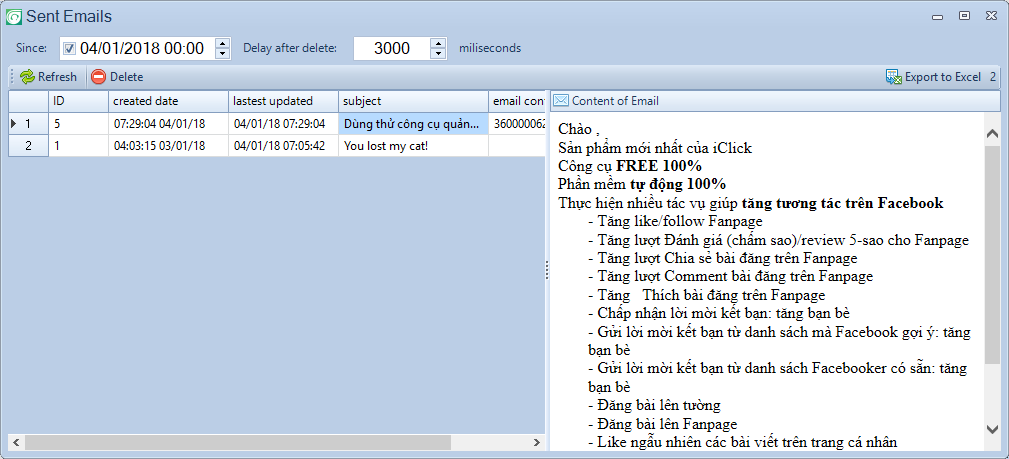Sort by the subject column header
The height and width of the screenshot is (459, 1009).
pos(413,101)
